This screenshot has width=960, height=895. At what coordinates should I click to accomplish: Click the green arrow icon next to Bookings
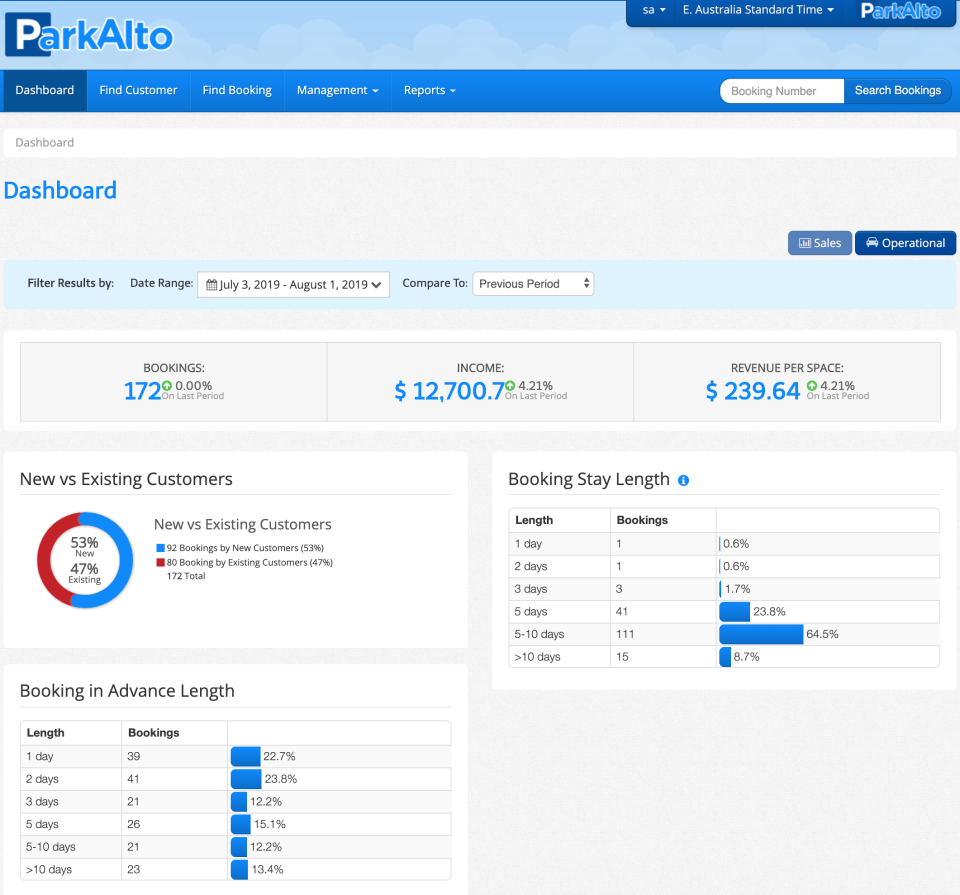pos(167,386)
